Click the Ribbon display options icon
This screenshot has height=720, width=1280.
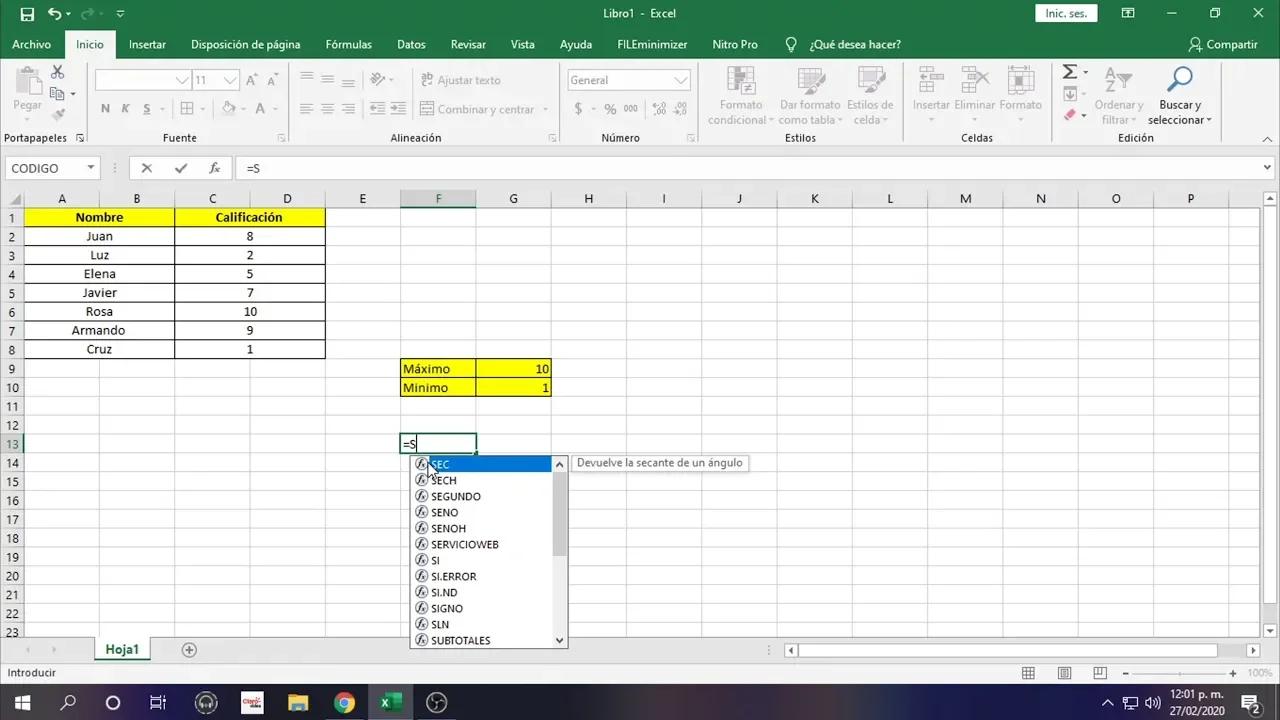1128,14
